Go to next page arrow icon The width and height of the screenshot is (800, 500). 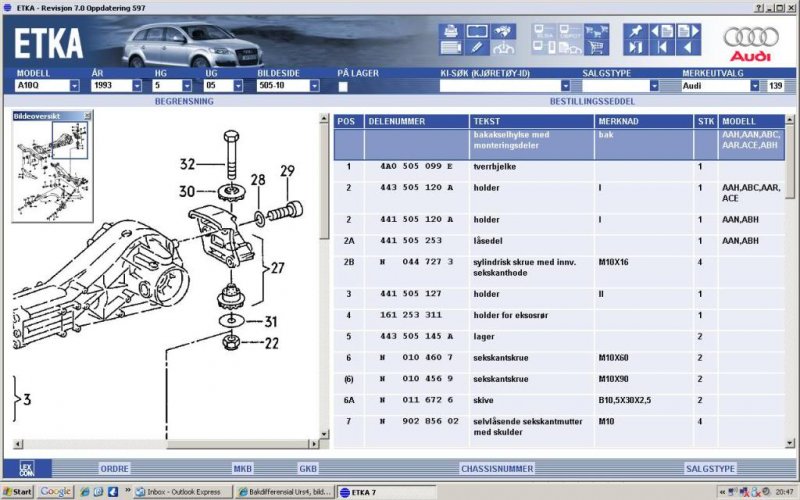(688, 31)
